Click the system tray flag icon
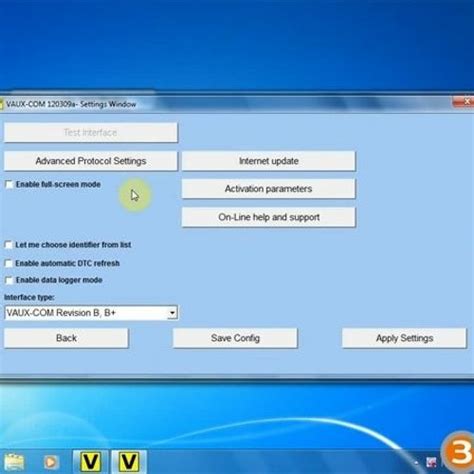 click(431, 462)
